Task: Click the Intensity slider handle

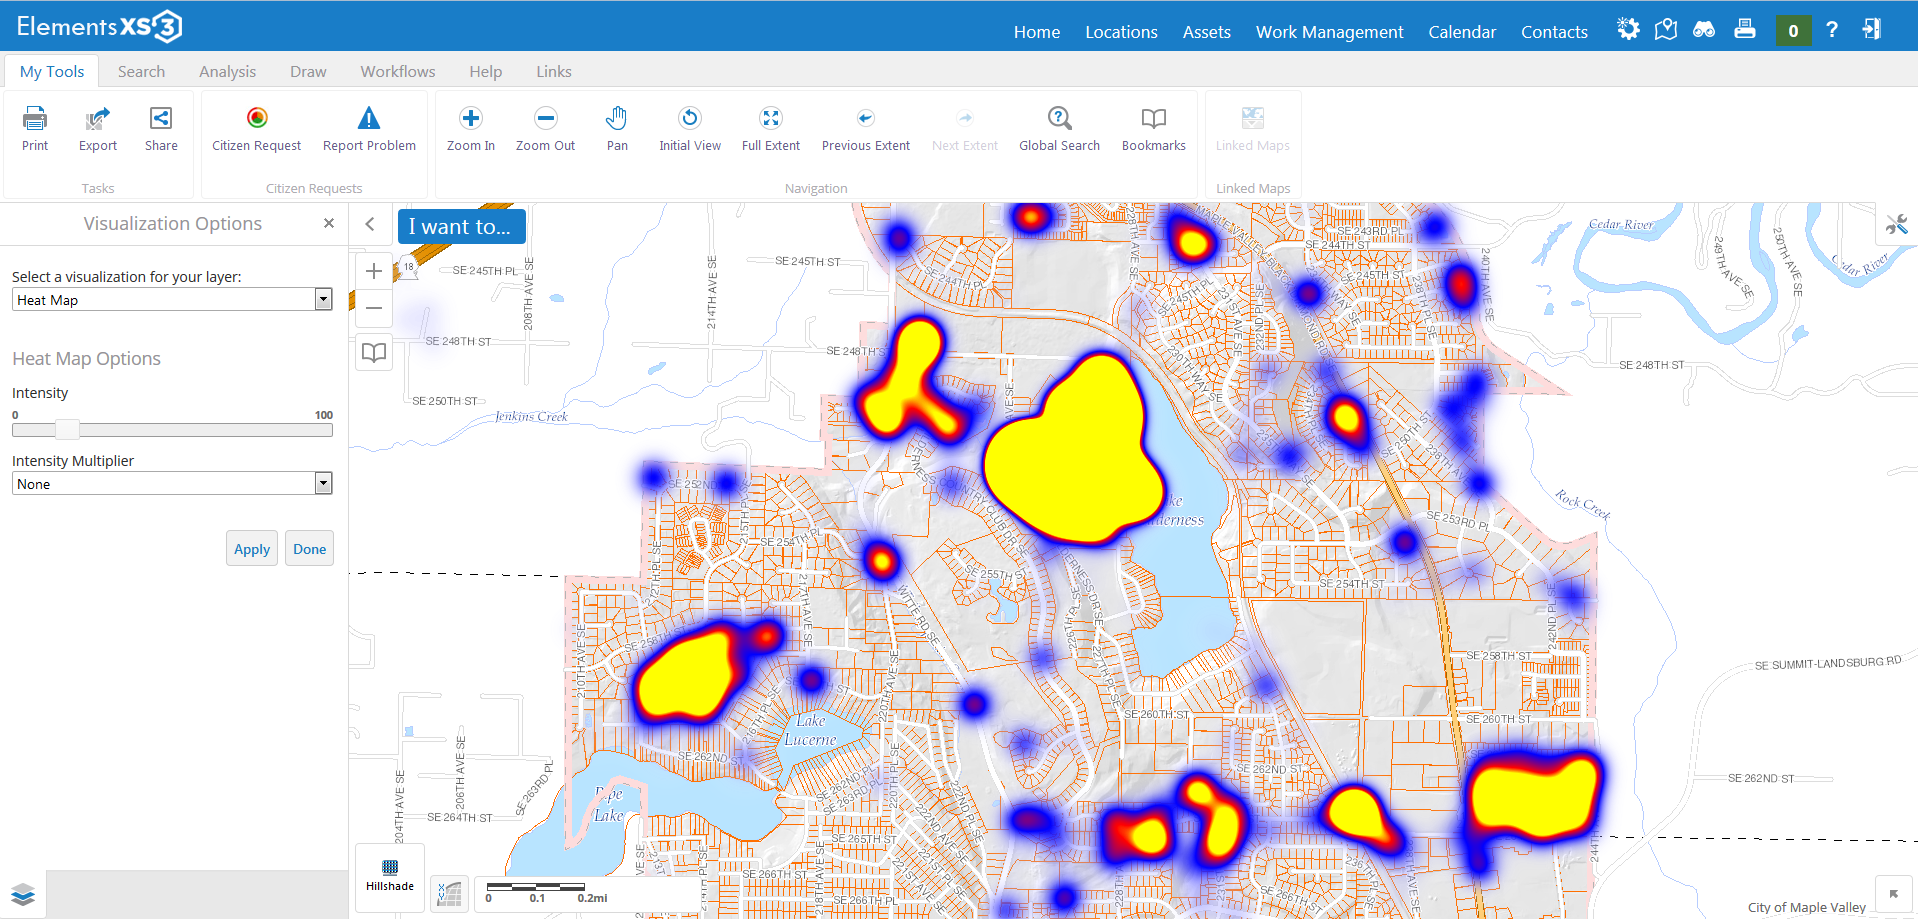Action: point(67,430)
